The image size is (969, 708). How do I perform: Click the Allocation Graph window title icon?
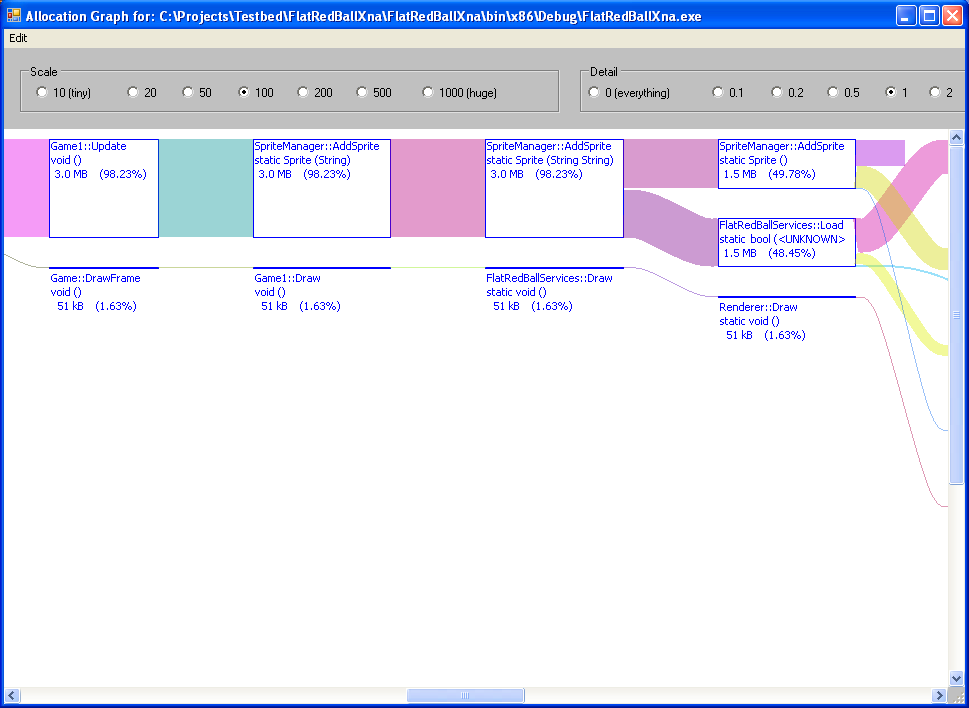(14, 15)
